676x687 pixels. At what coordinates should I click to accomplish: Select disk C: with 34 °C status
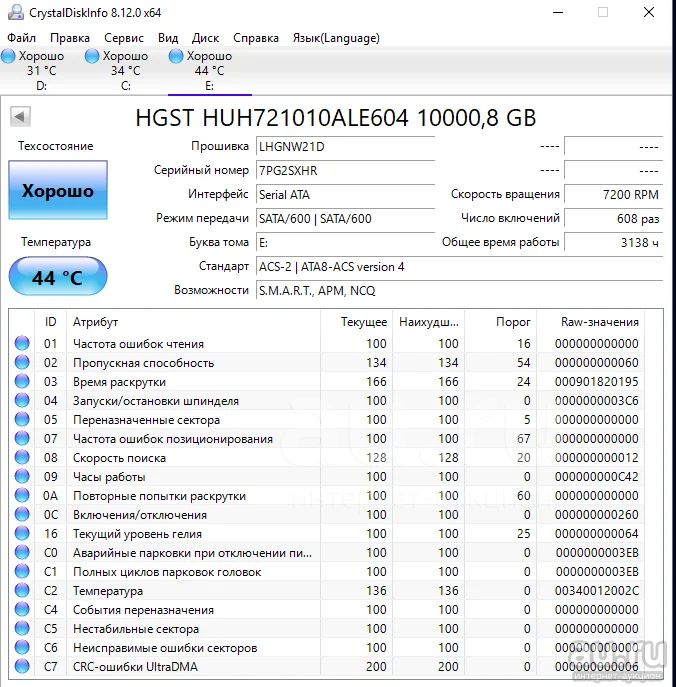coord(125,71)
